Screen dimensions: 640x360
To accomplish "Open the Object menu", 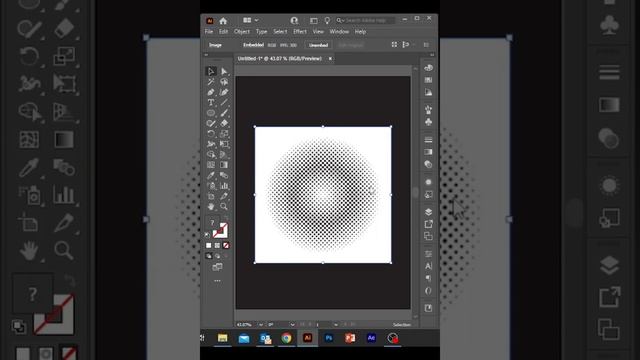I will [x=242, y=31].
